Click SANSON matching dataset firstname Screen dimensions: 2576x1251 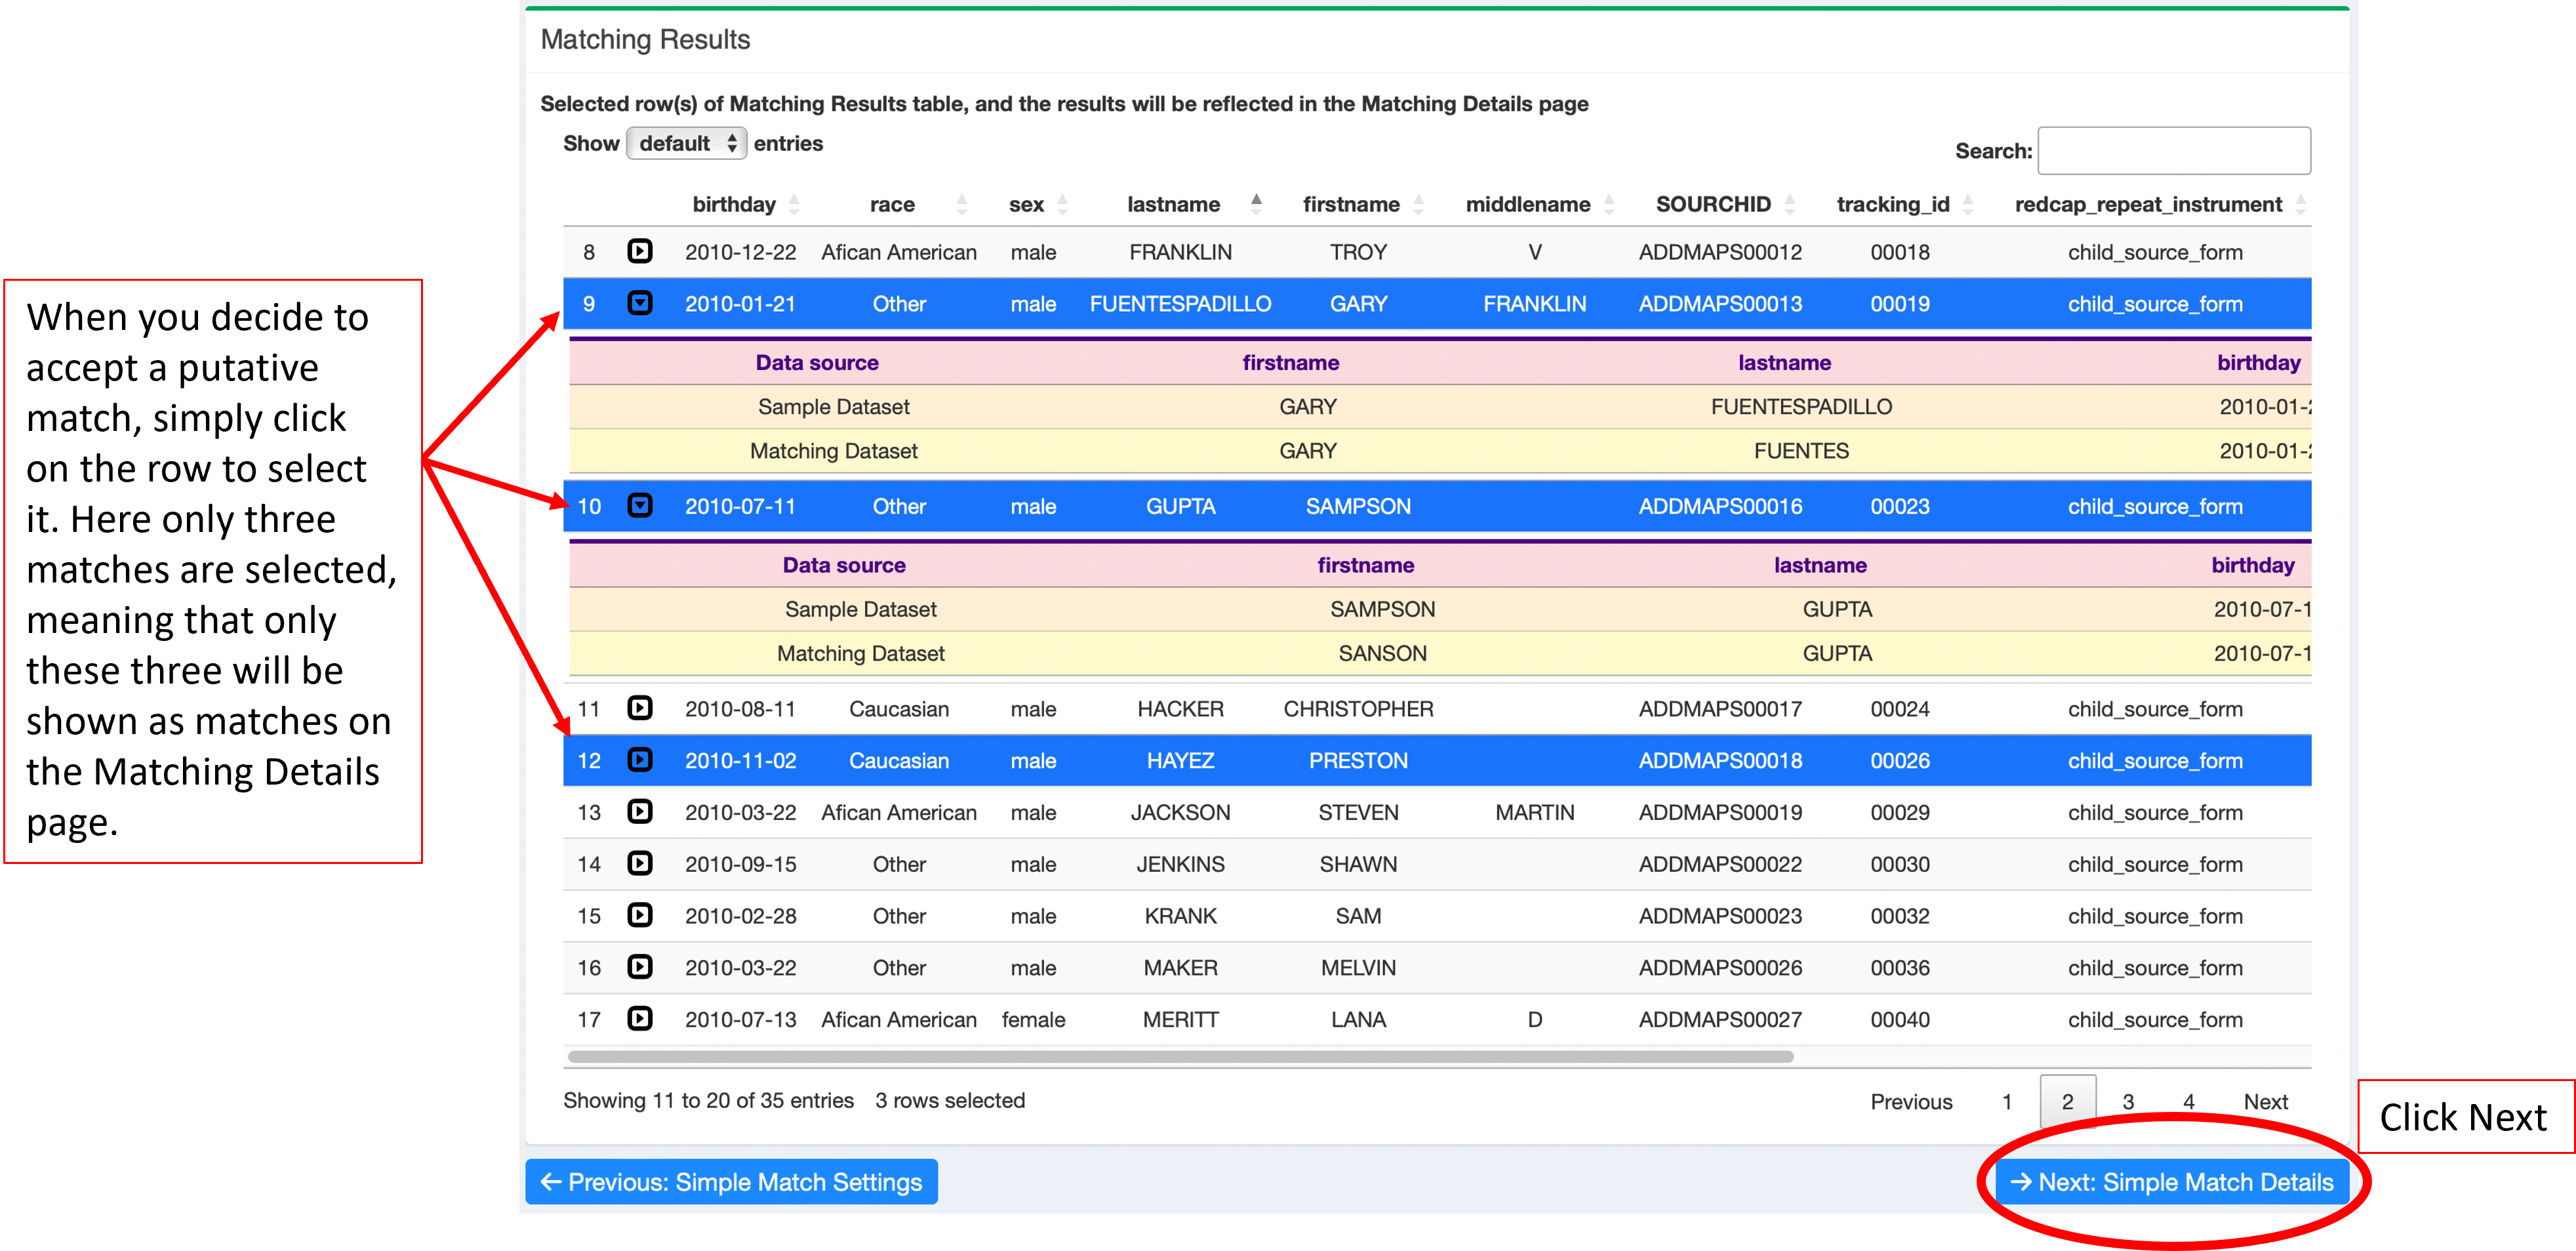[x=1382, y=653]
